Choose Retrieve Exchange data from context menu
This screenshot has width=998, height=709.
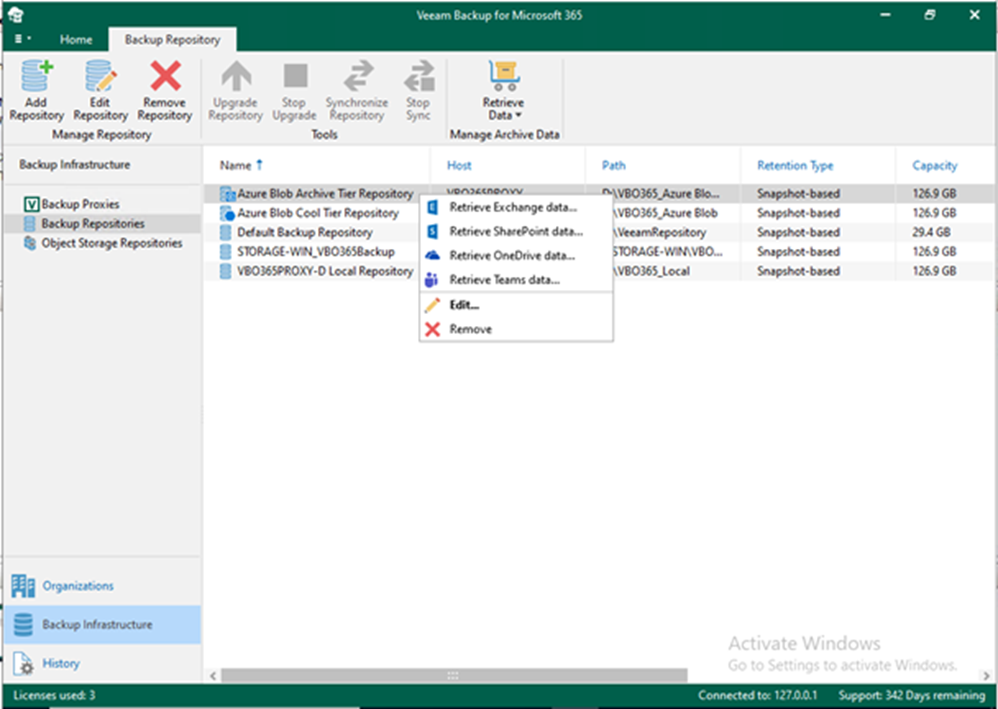tap(516, 207)
